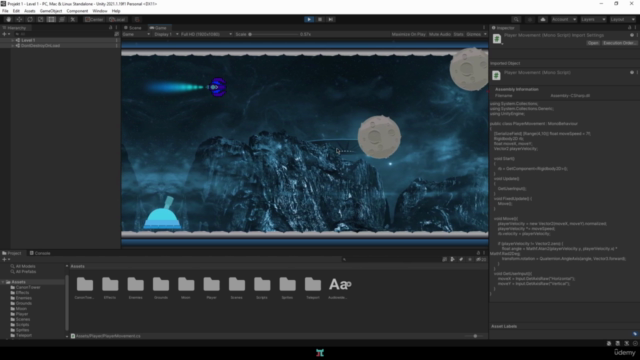Toggle the Local handle rotation button

pos(117,19)
